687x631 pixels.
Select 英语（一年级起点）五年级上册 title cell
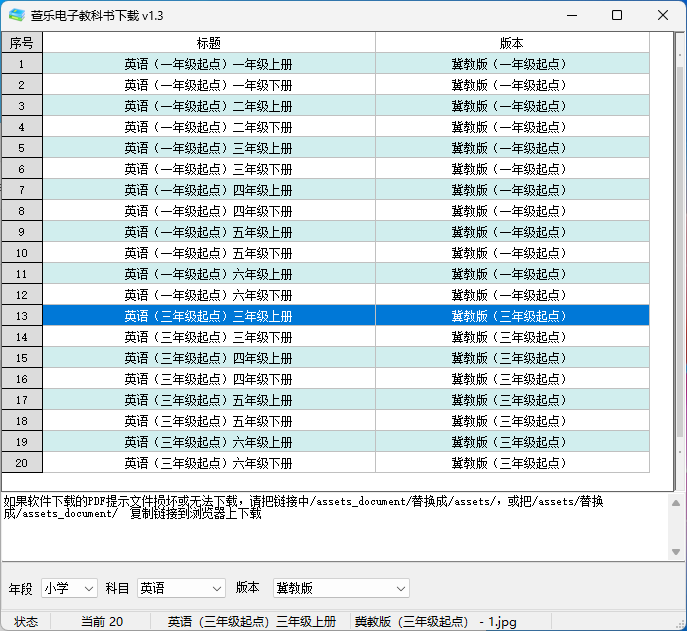209,232
